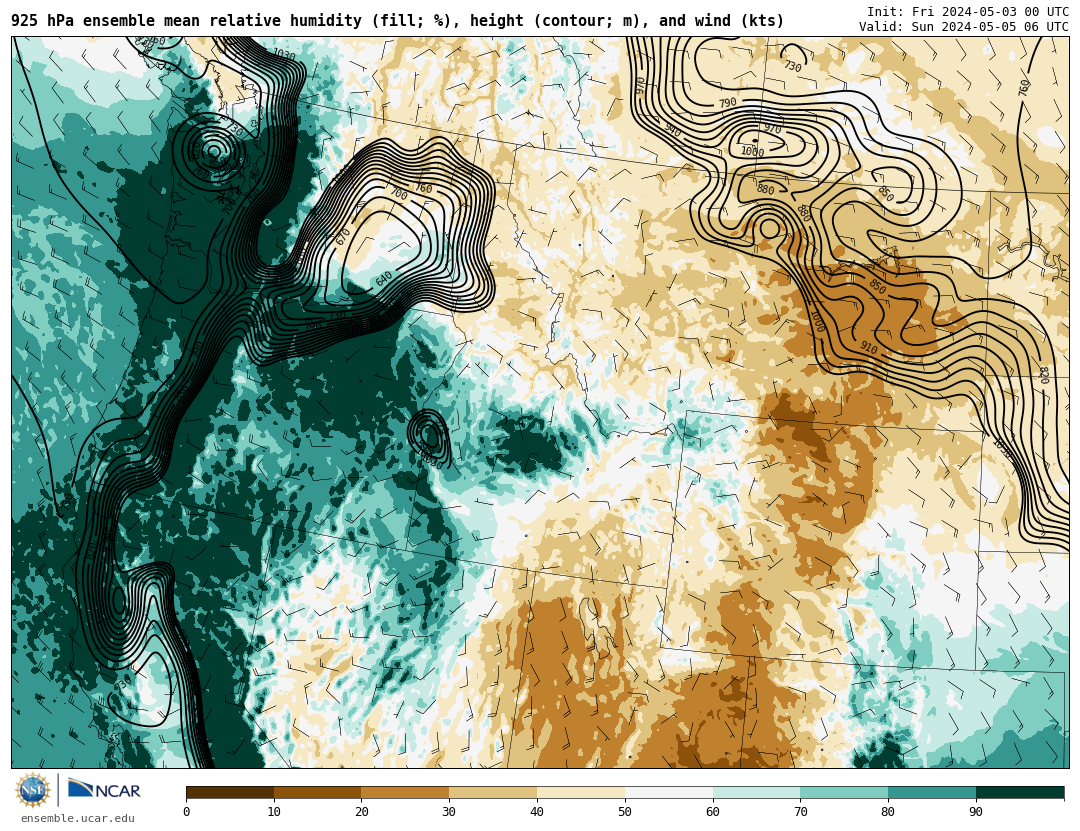This screenshot has width=1080, height=831.
Task: Click the 50-60% white colorbar segment
Action: tap(669, 792)
